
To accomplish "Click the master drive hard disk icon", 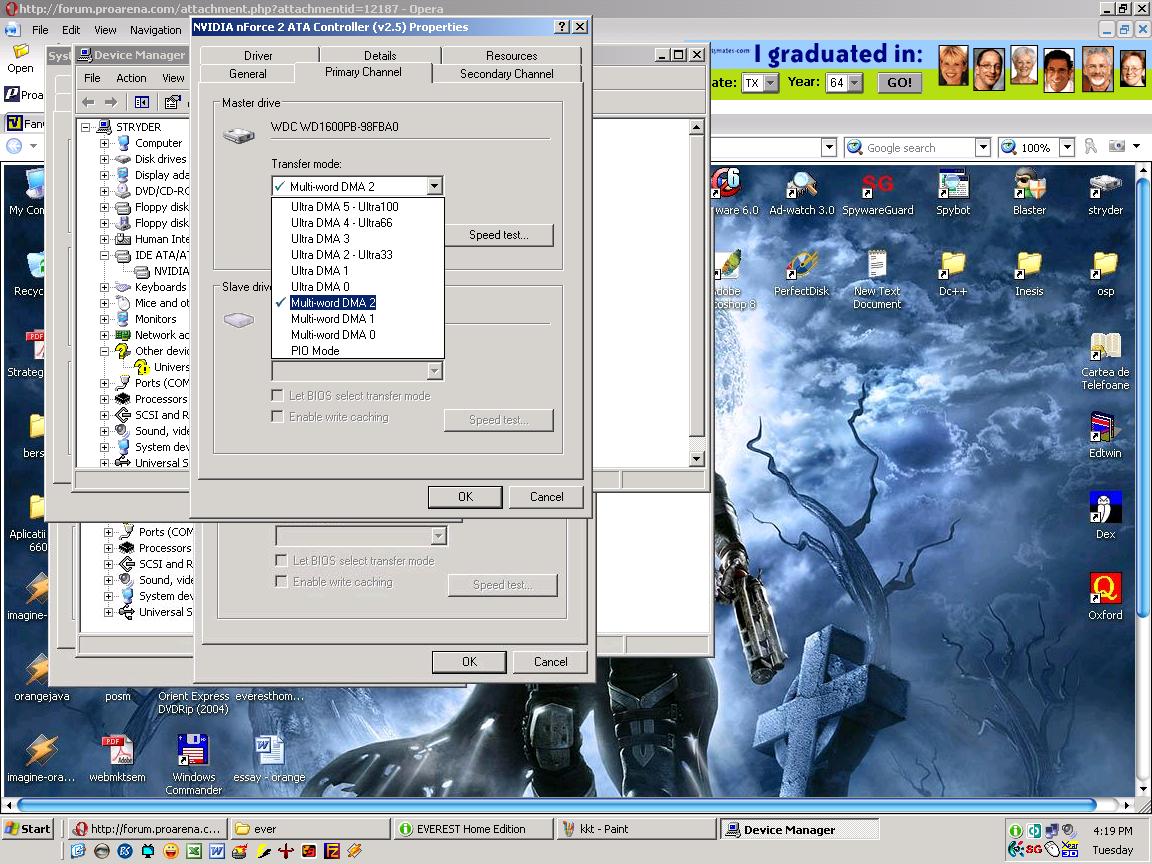I will pos(239,135).
